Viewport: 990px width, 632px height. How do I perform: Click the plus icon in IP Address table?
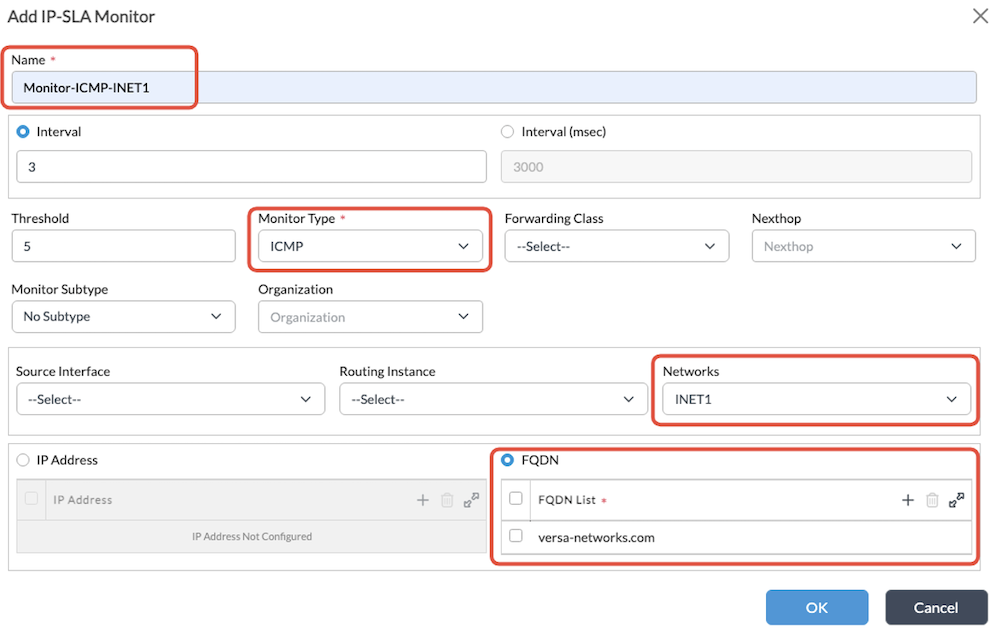pyautogui.click(x=422, y=500)
